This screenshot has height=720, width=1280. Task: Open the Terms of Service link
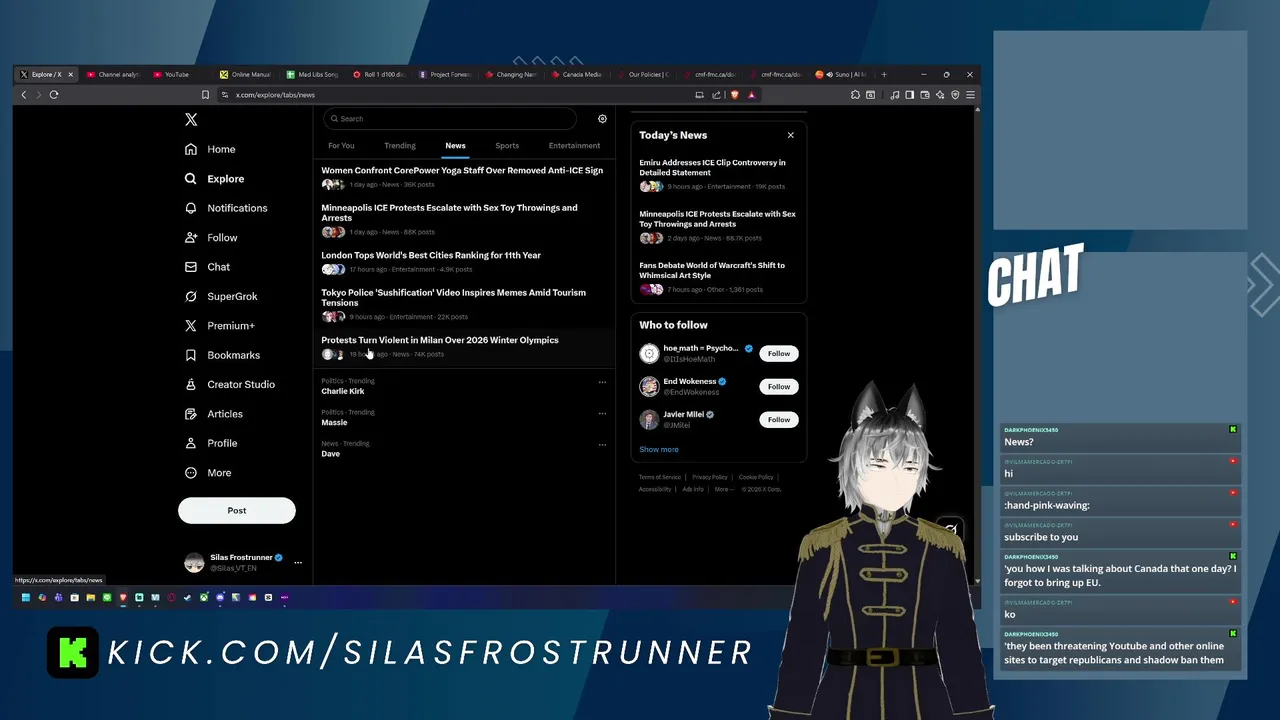(x=660, y=477)
